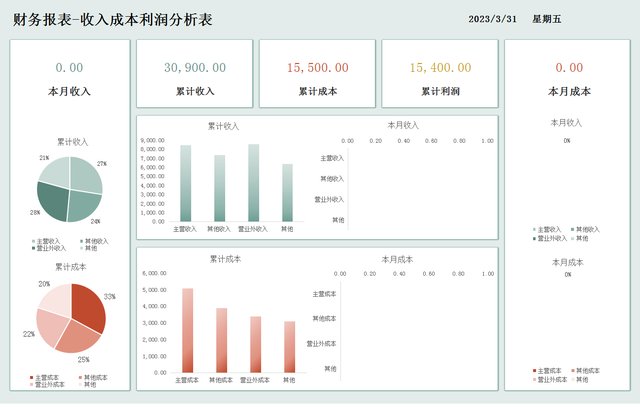Select the 主营成本 bar in 累计成本 bar chart
640x409 pixels.
(187, 330)
